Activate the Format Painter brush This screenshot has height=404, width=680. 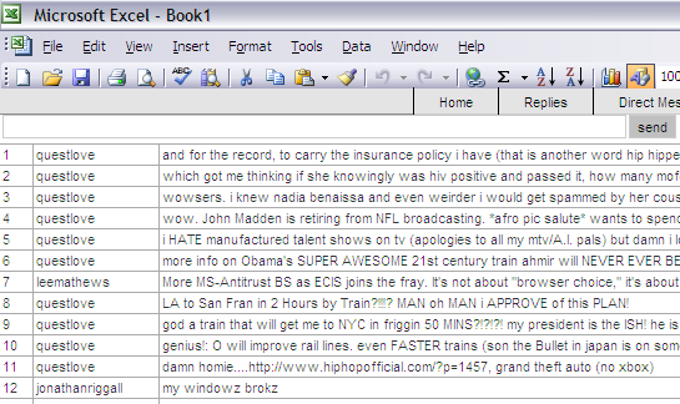347,78
